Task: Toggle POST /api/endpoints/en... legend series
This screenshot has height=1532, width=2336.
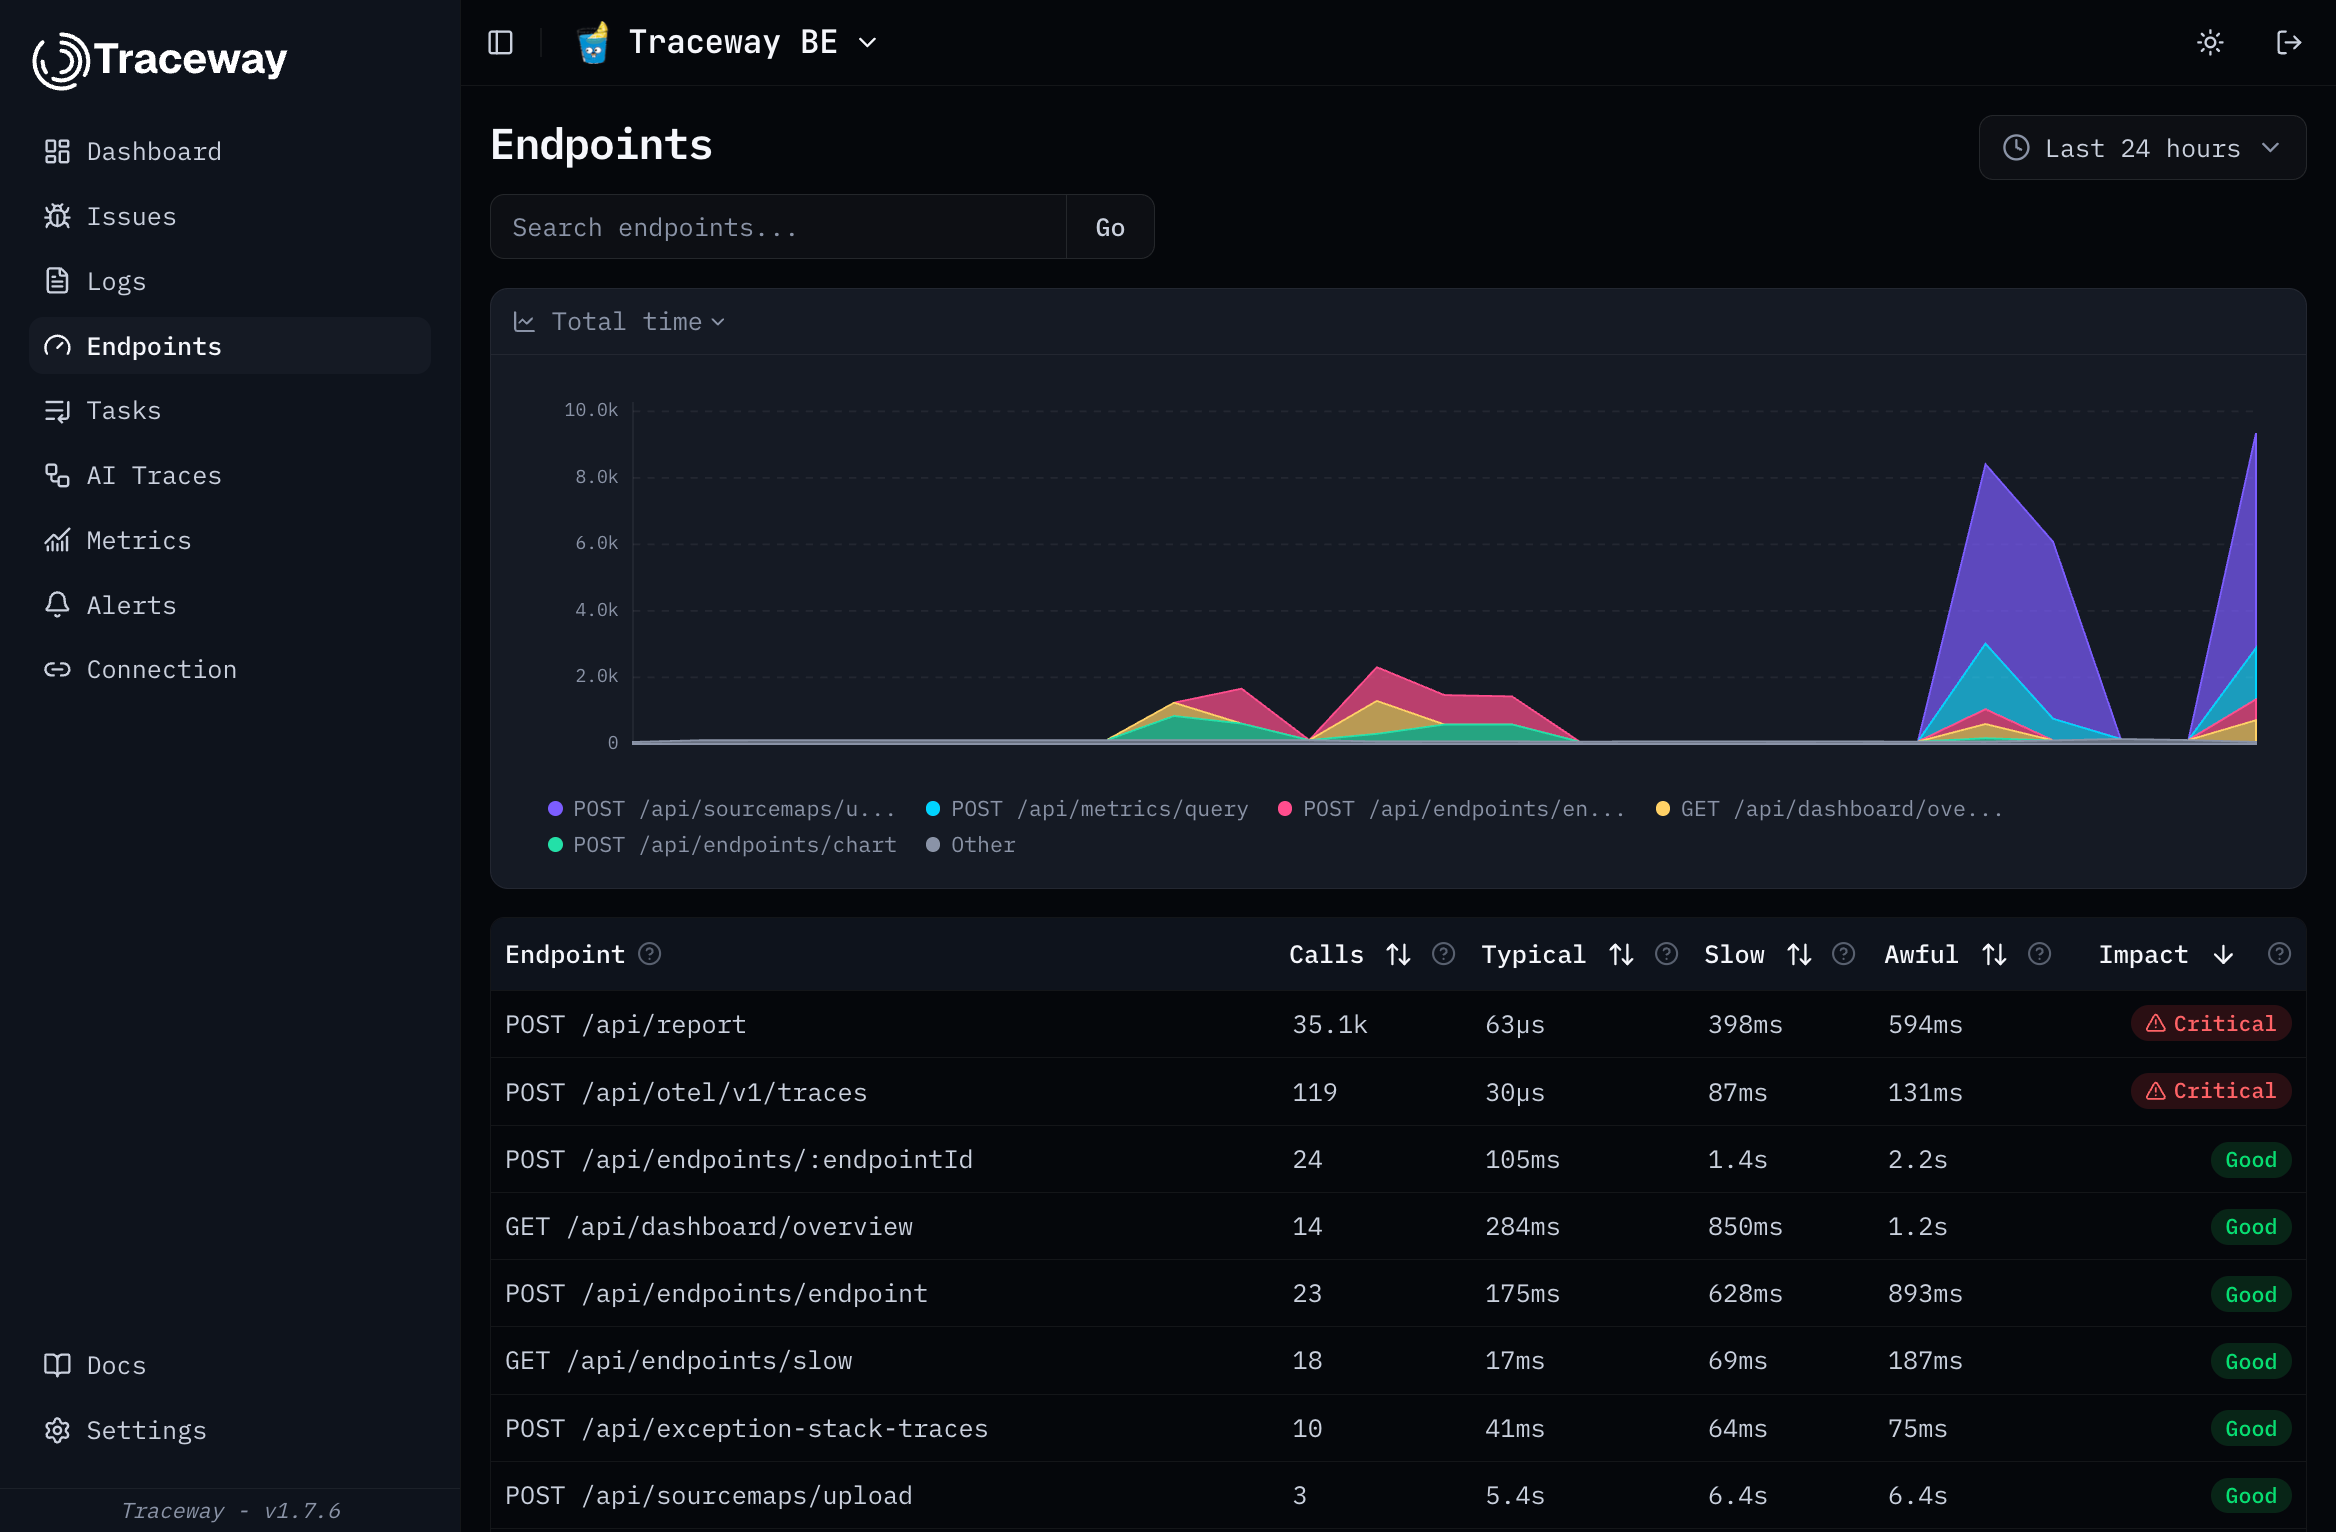Action: coord(1452,809)
